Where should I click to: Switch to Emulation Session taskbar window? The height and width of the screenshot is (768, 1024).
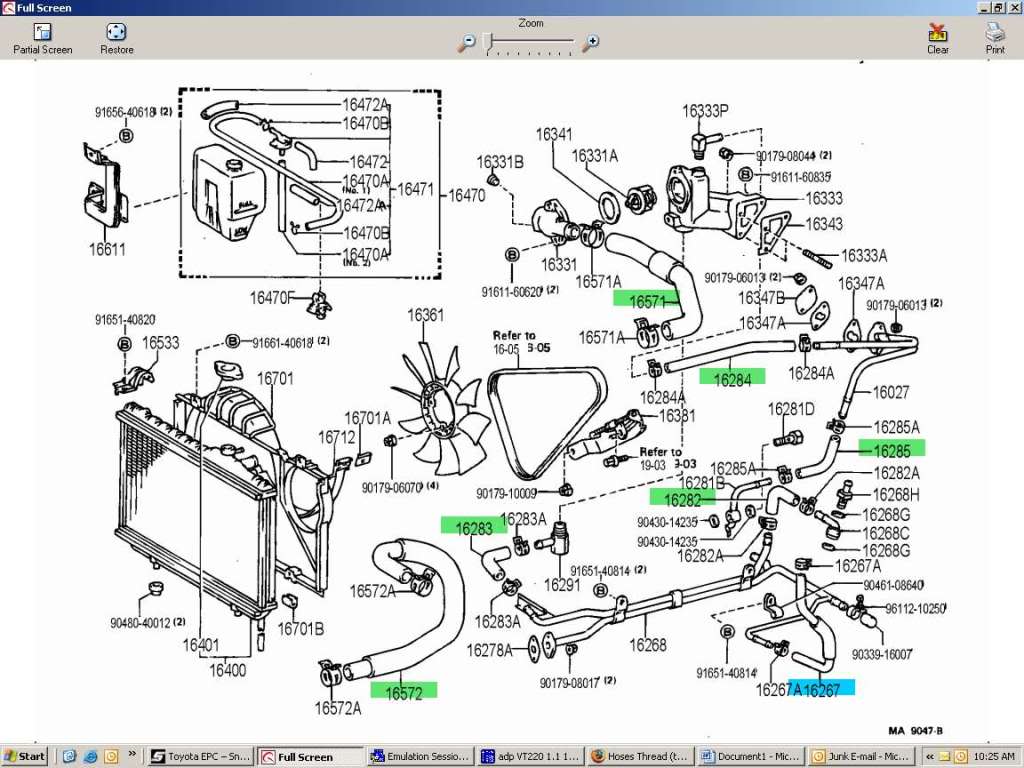[x=418, y=756]
